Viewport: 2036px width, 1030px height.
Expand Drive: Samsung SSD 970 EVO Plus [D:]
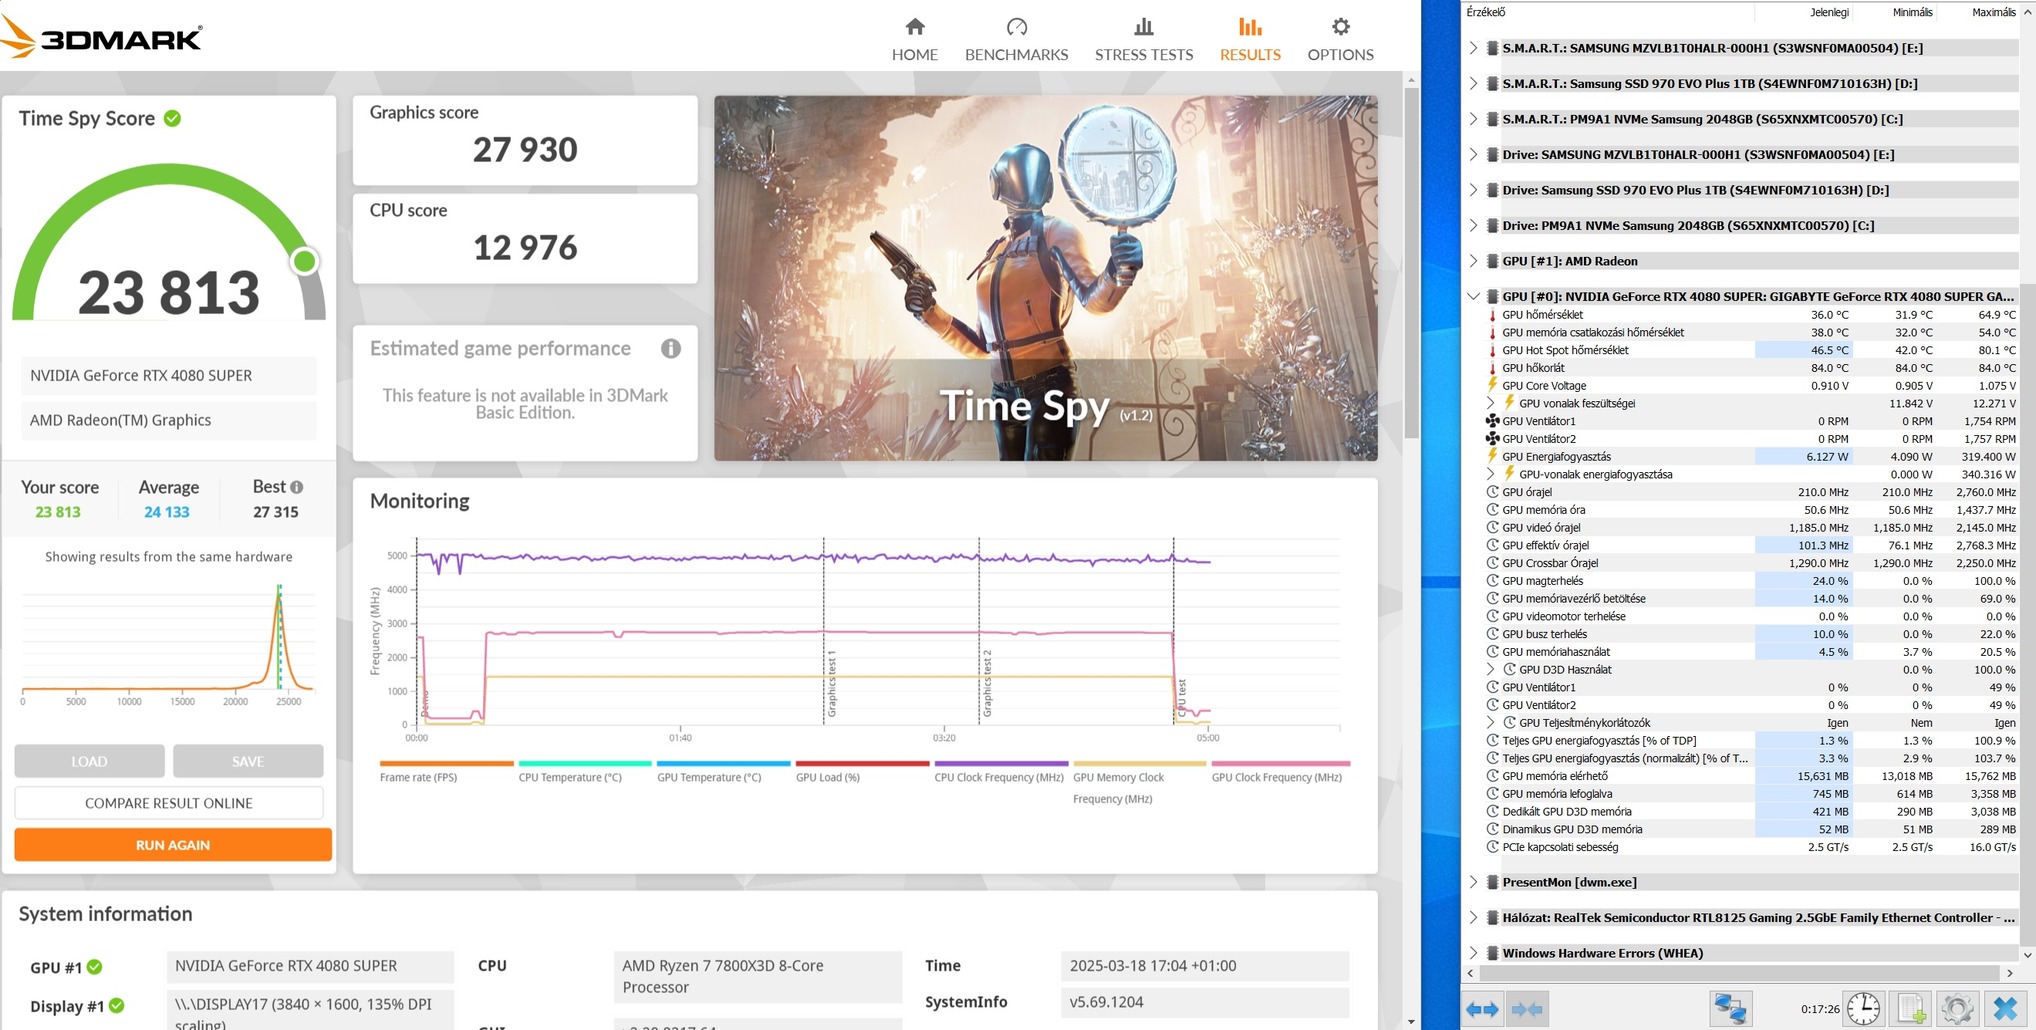pos(1472,190)
